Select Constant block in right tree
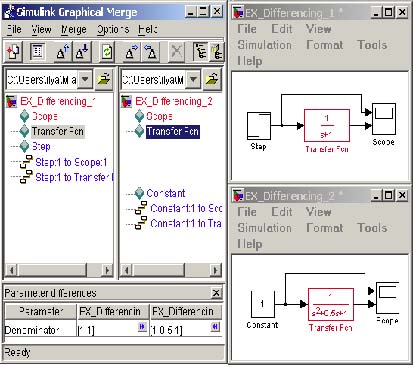The width and height of the screenshot is (413, 367). [x=166, y=193]
